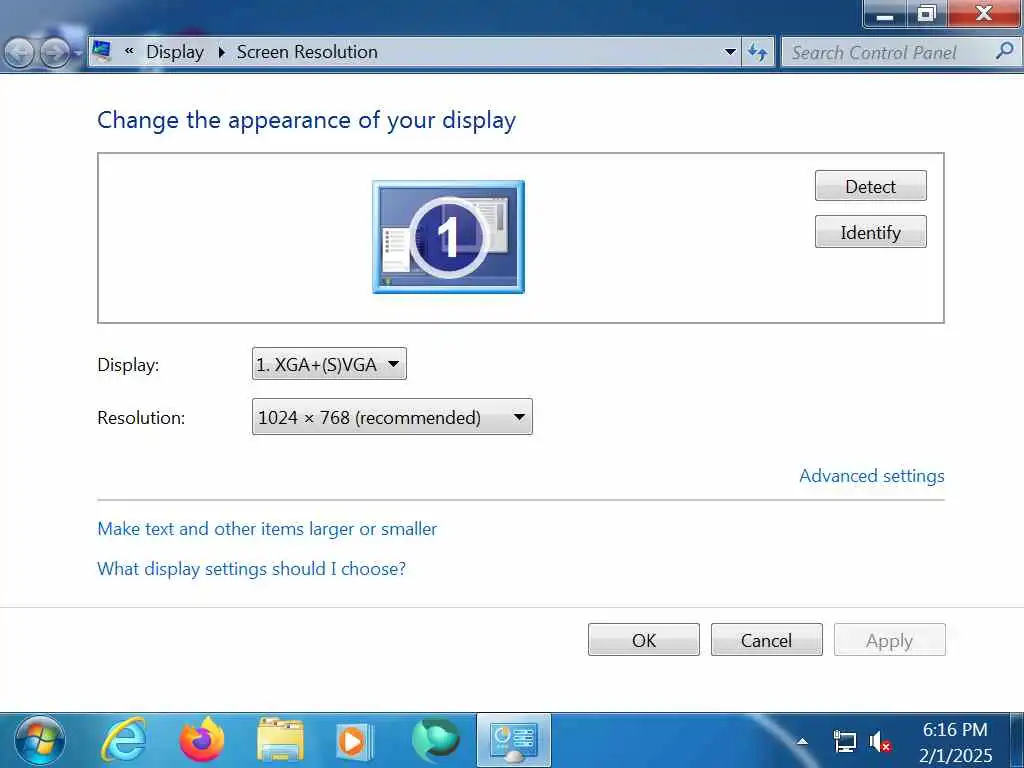Screen dimensions: 1024x768
Task: Open Advanced settings link
Action: (x=872, y=475)
